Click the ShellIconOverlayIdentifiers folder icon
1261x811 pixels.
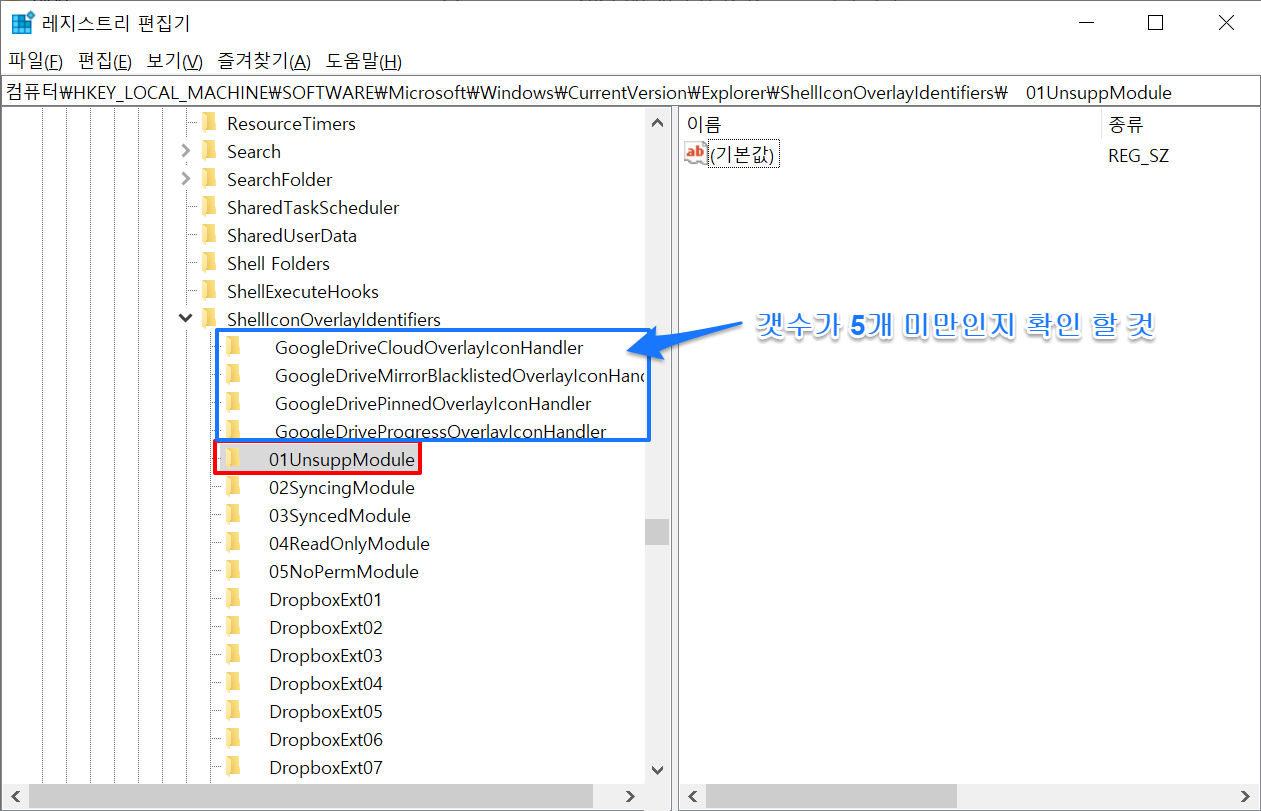(209, 319)
